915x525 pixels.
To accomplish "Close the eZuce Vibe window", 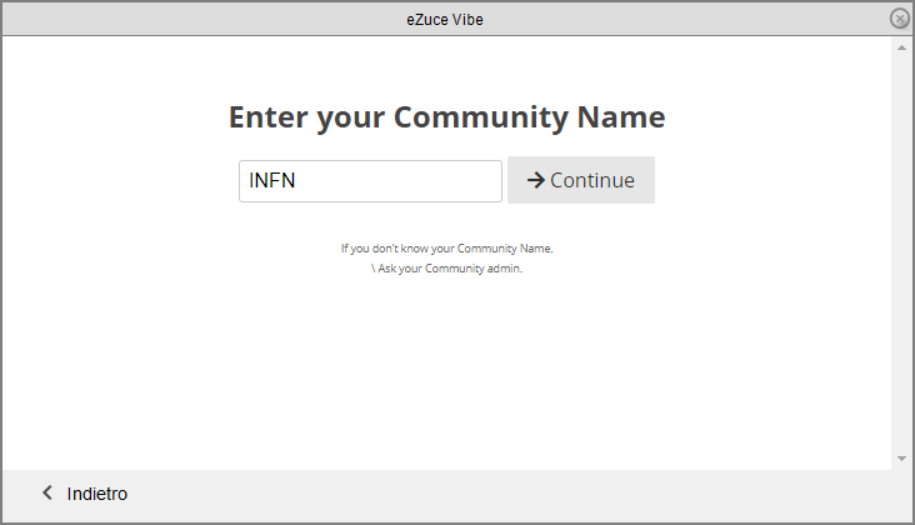I will [x=899, y=19].
